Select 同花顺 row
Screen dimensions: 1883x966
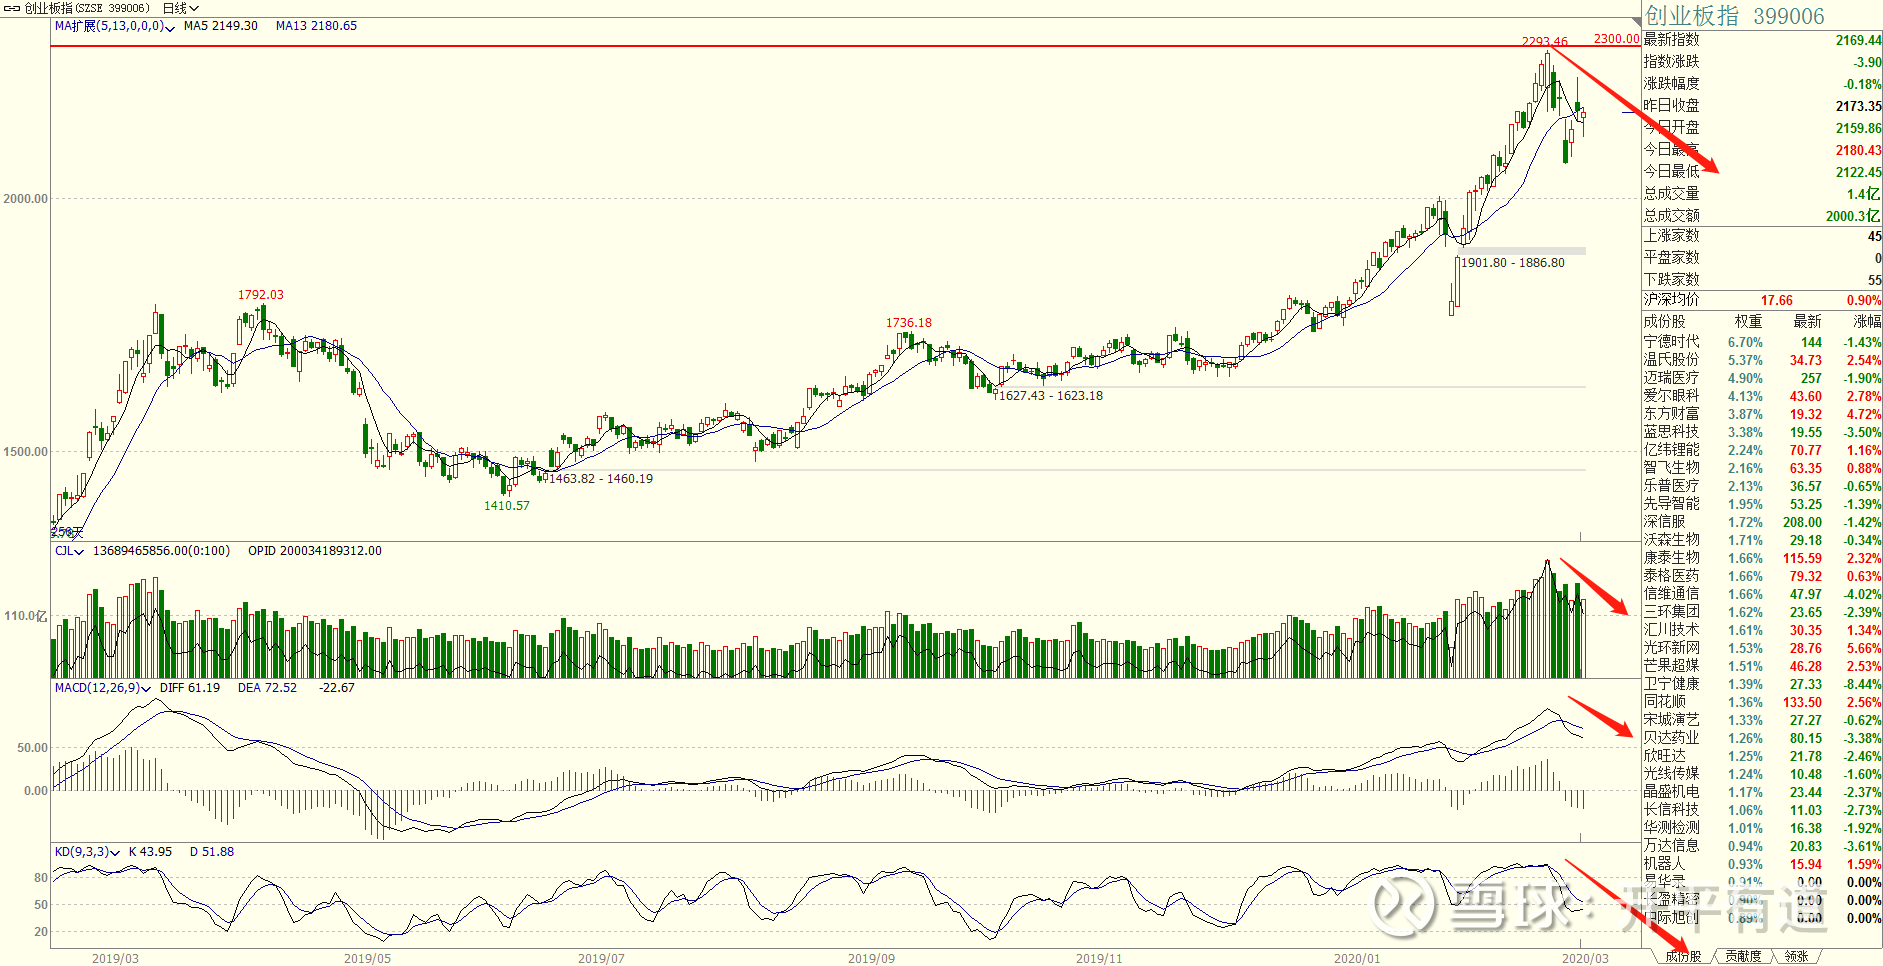click(1762, 702)
